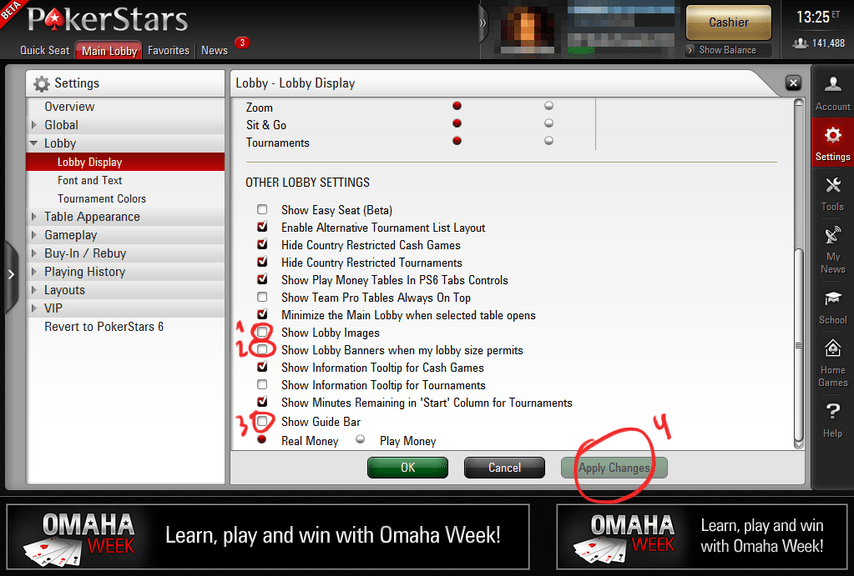Screen dimensions: 854x576
Task: Select the Play Money radio button
Action: tap(360, 439)
